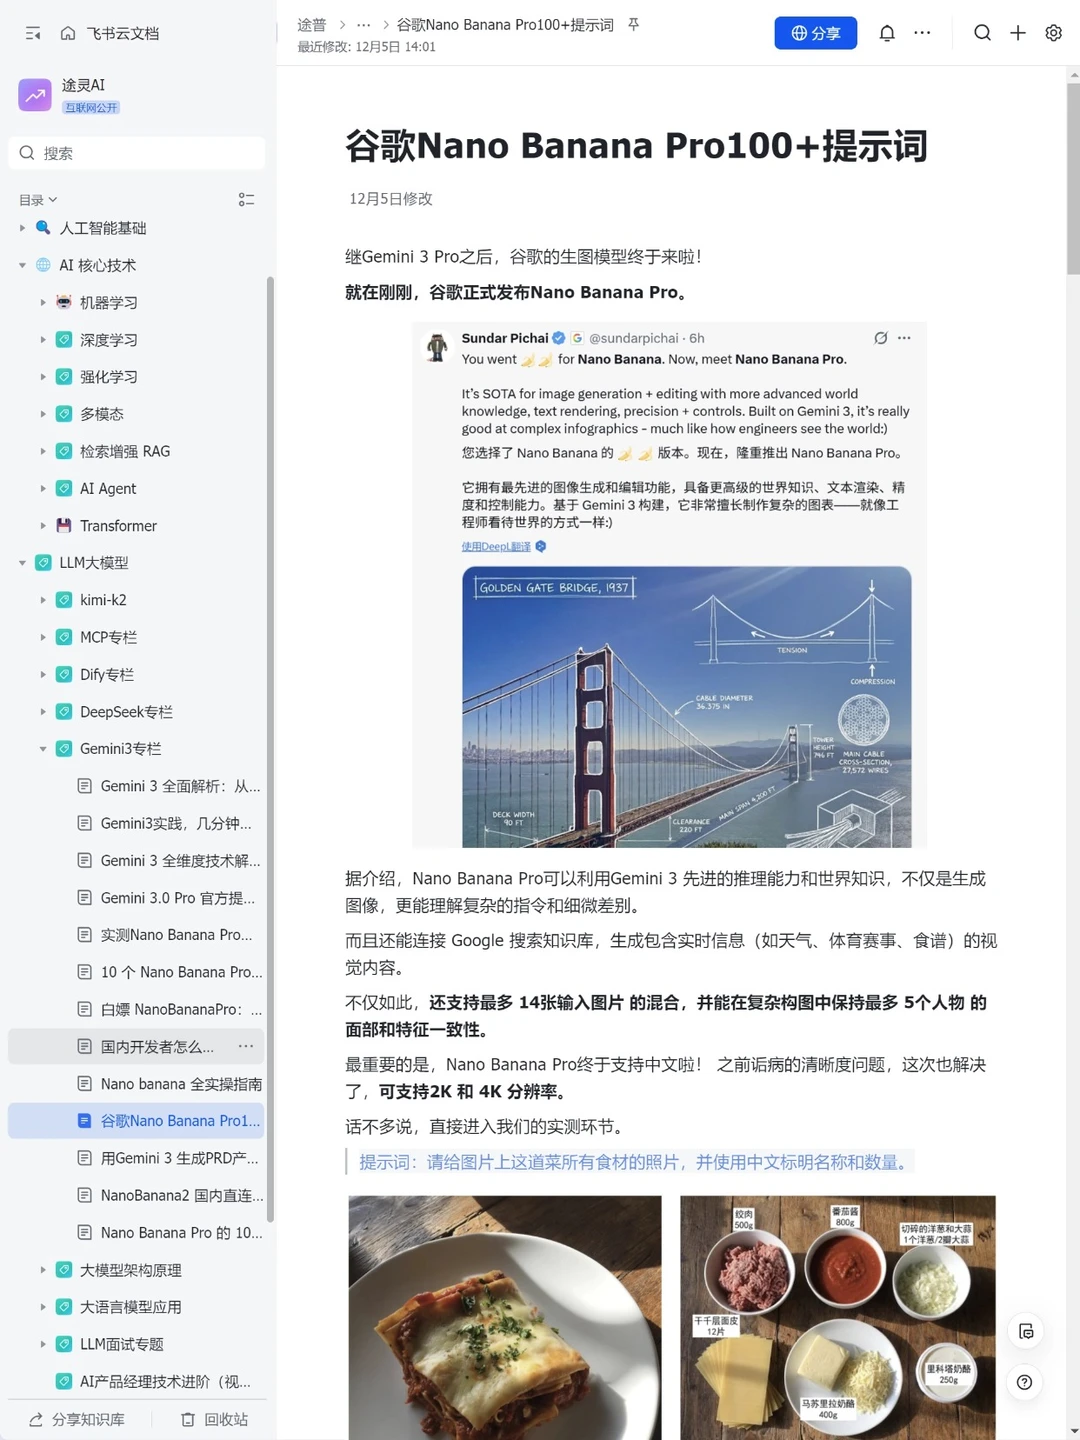Click the Grok icon in tweet
This screenshot has width=1080, height=1440.
880,338
